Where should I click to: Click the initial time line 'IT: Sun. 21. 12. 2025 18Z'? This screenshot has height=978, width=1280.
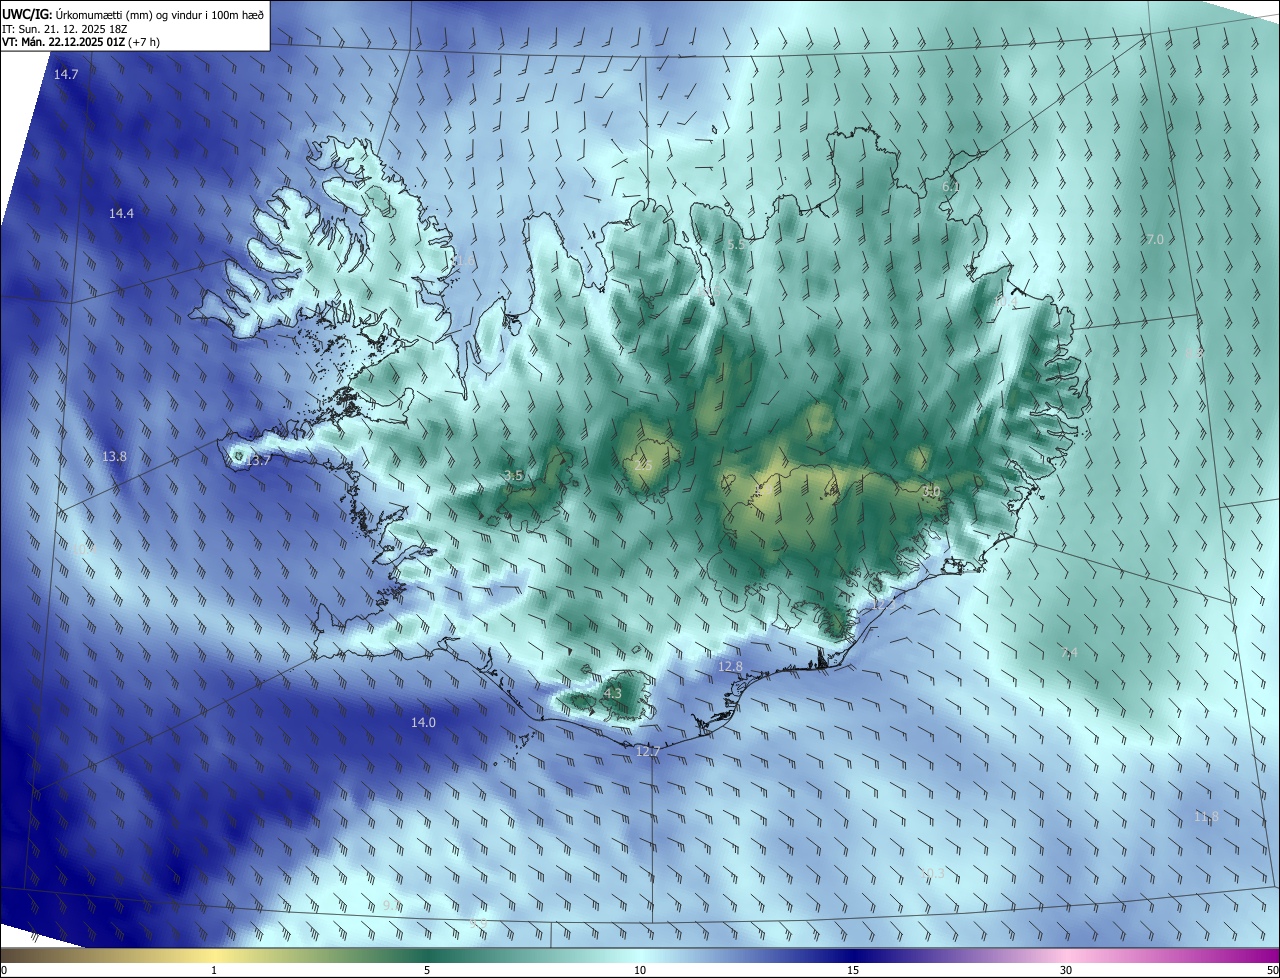click(x=64, y=28)
